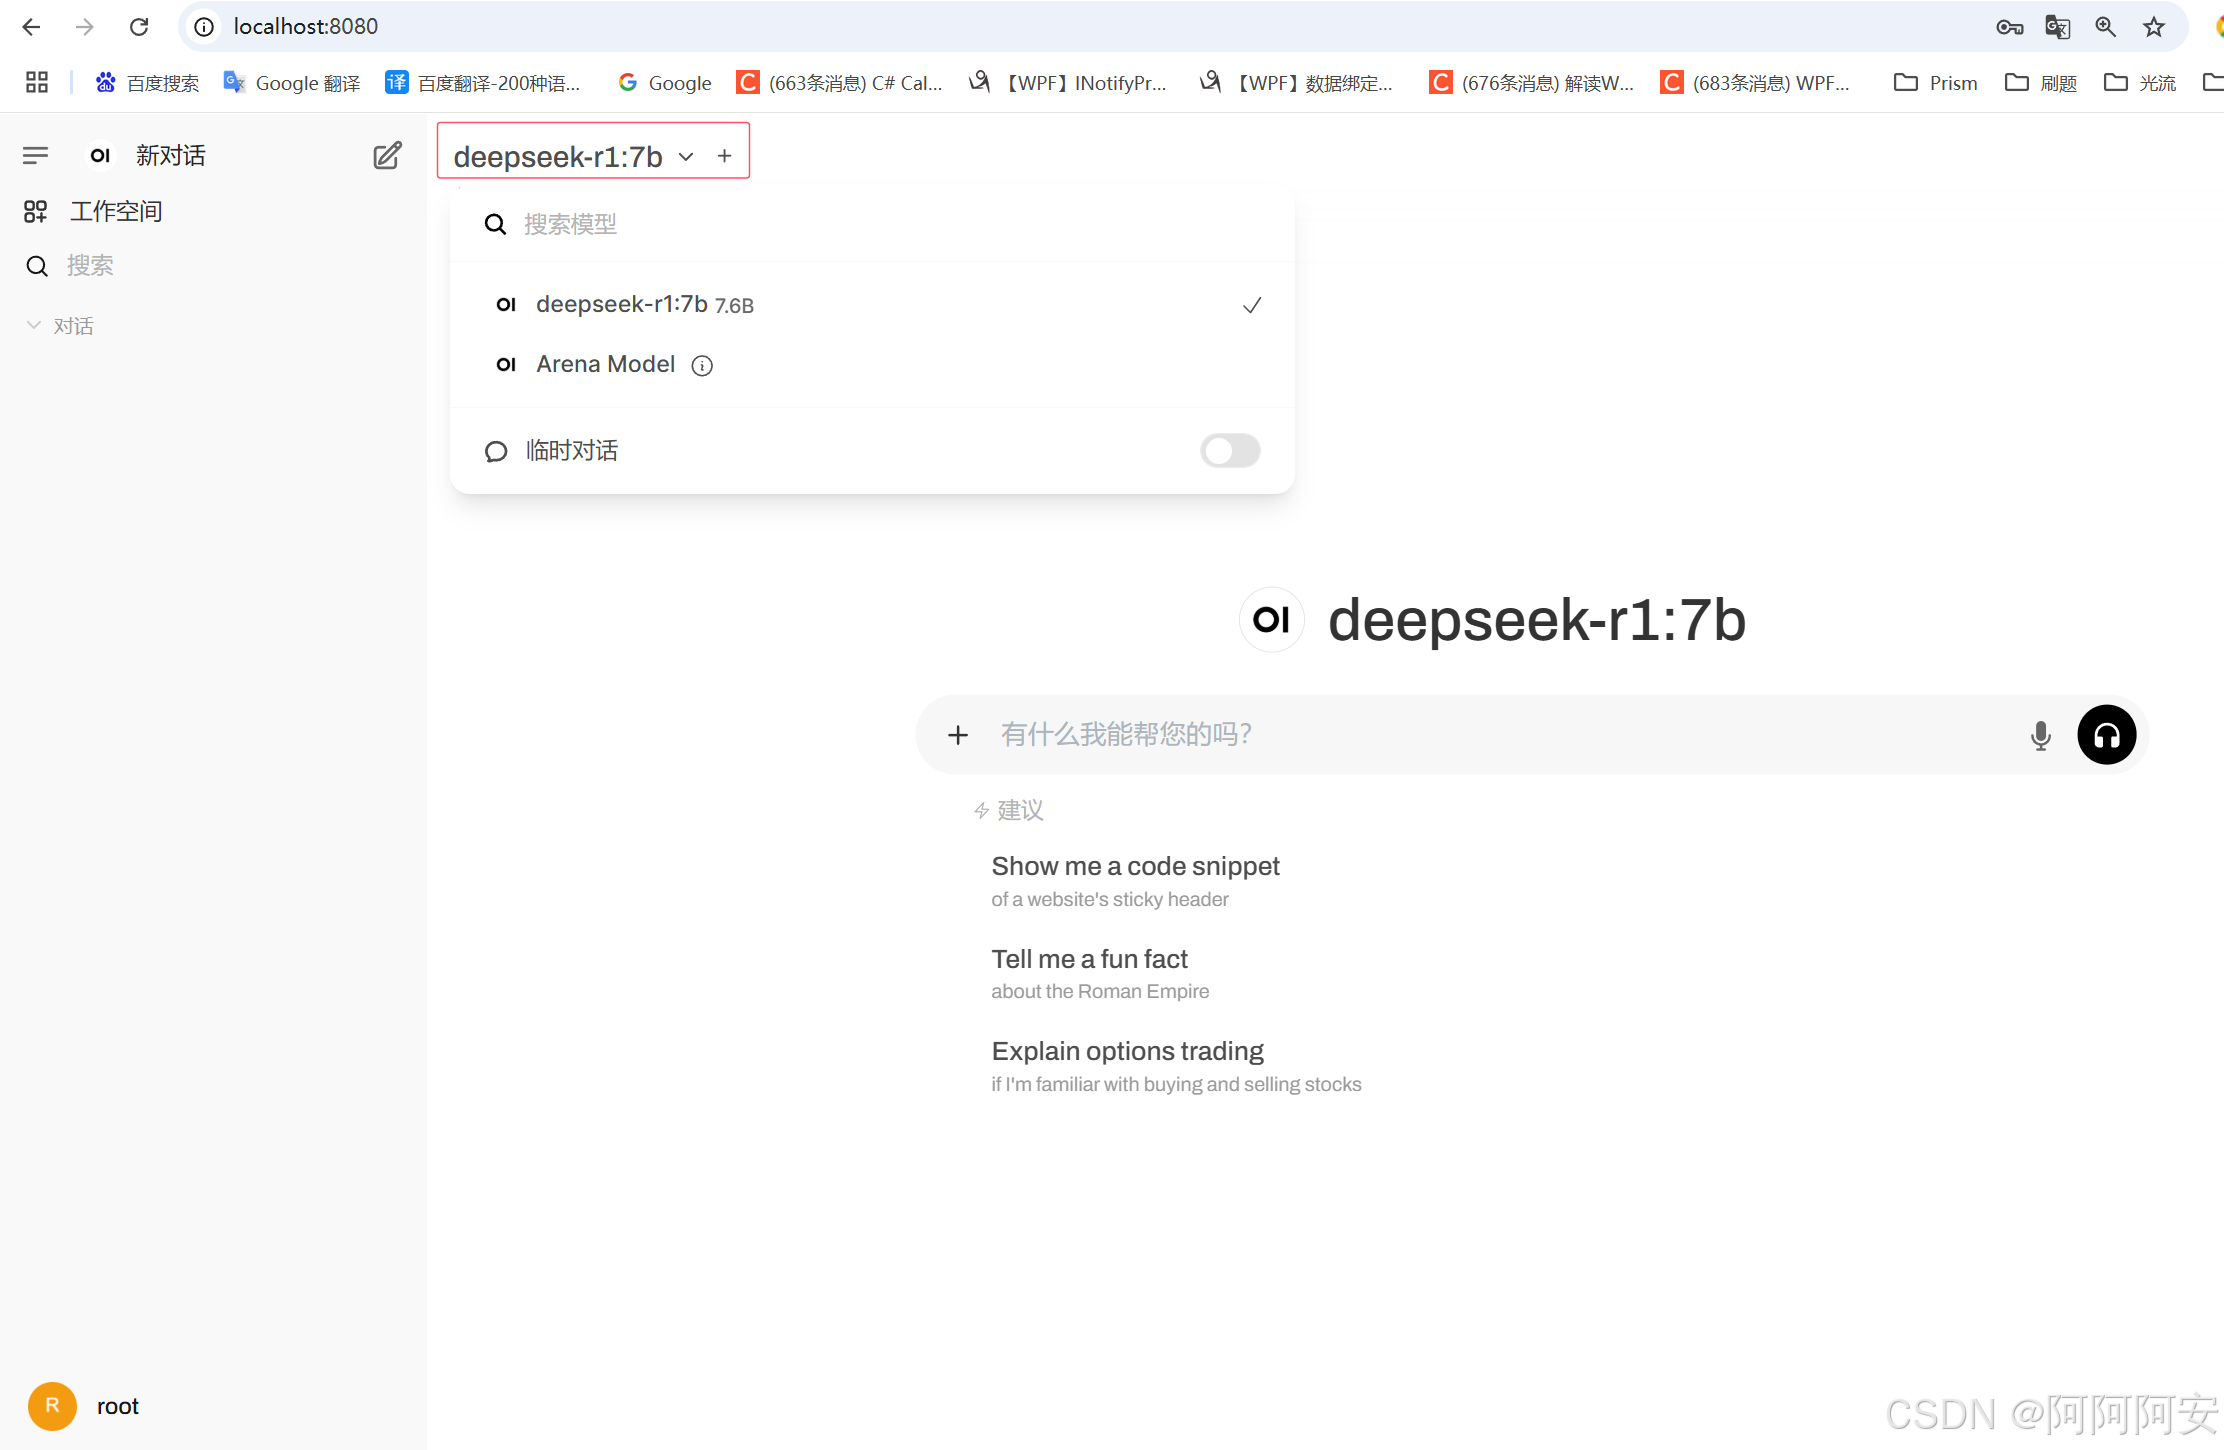Toggle the sidebar menu icon

[36, 156]
